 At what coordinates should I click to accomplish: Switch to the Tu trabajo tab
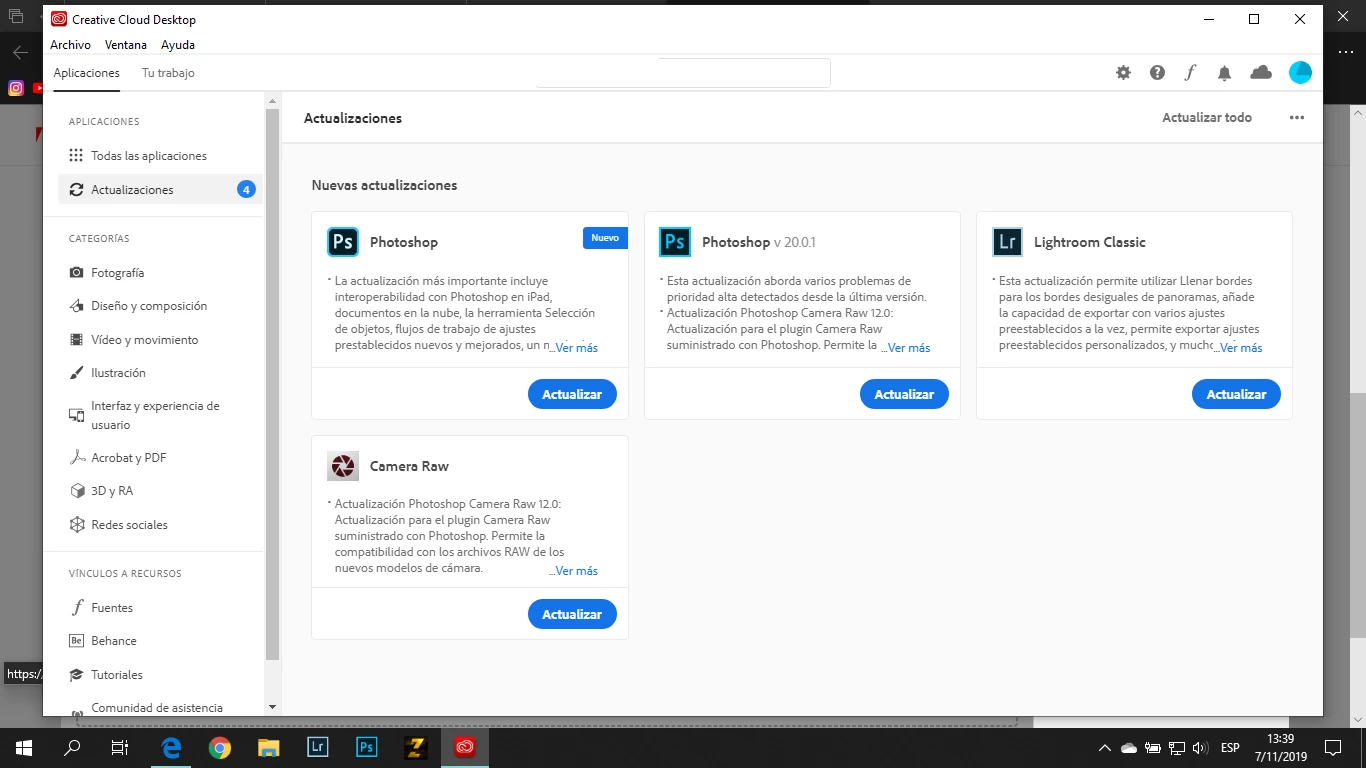tap(168, 73)
